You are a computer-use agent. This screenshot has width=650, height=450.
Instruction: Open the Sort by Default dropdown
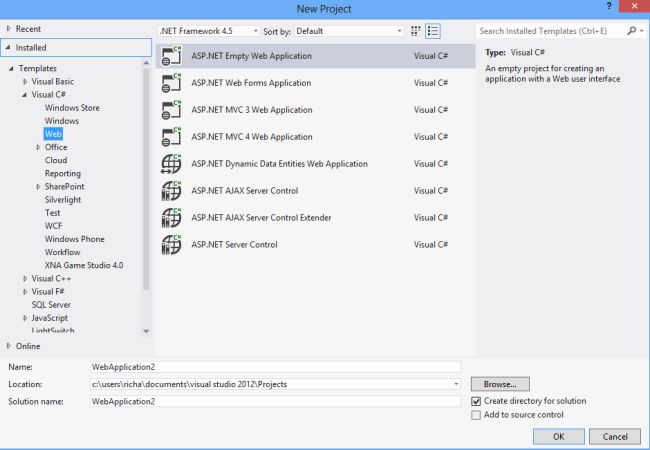pyautogui.click(x=399, y=31)
